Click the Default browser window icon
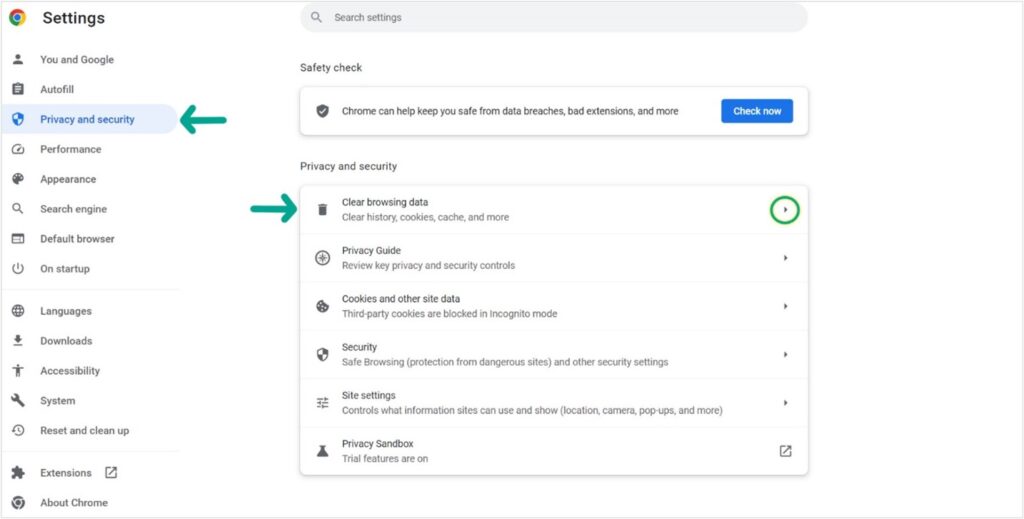 coord(18,239)
